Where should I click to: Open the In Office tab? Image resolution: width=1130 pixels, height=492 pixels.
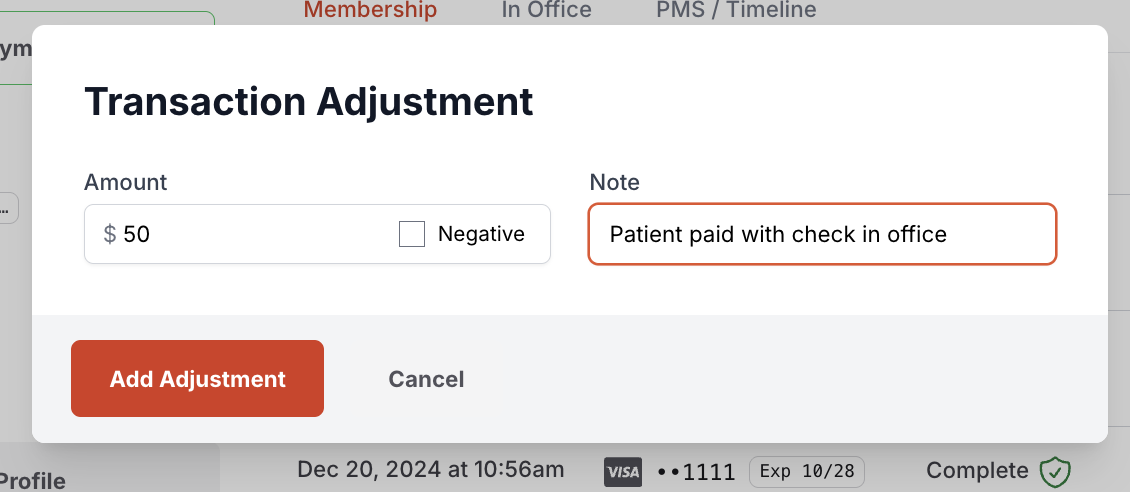pyautogui.click(x=546, y=10)
